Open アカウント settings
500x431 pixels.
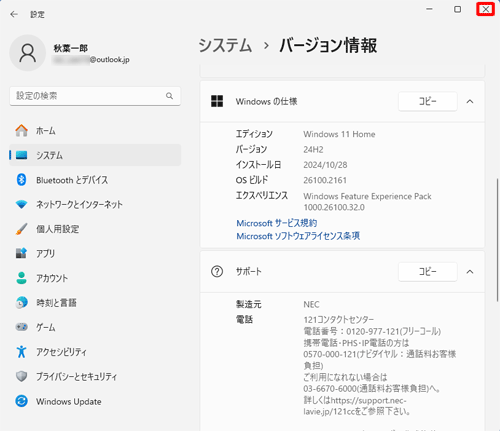coord(95,278)
